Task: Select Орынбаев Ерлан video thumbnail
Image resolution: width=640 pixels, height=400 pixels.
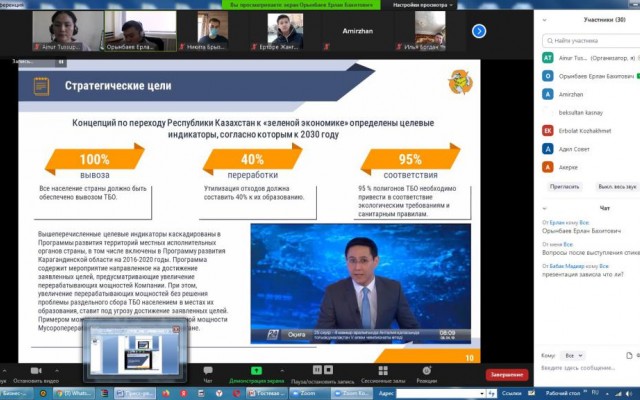Action: point(140,31)
